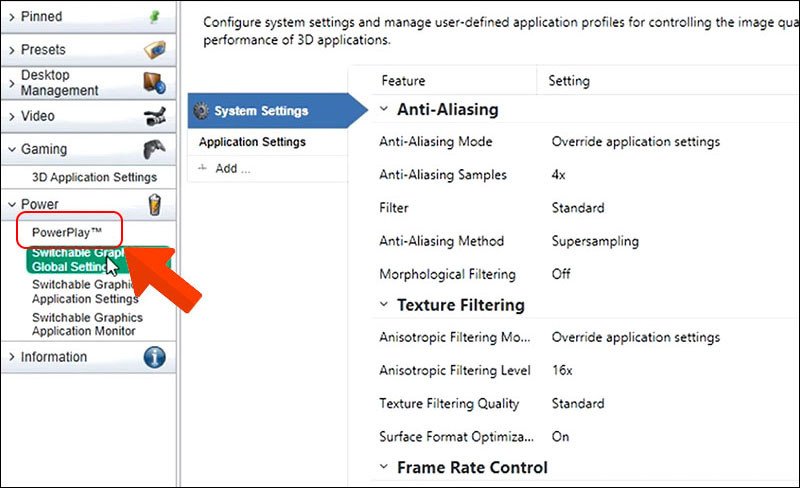This screenshot has width=800, height=488.
Task: Collapse the Frame Rate Control section
Action: tap(384, 467)
